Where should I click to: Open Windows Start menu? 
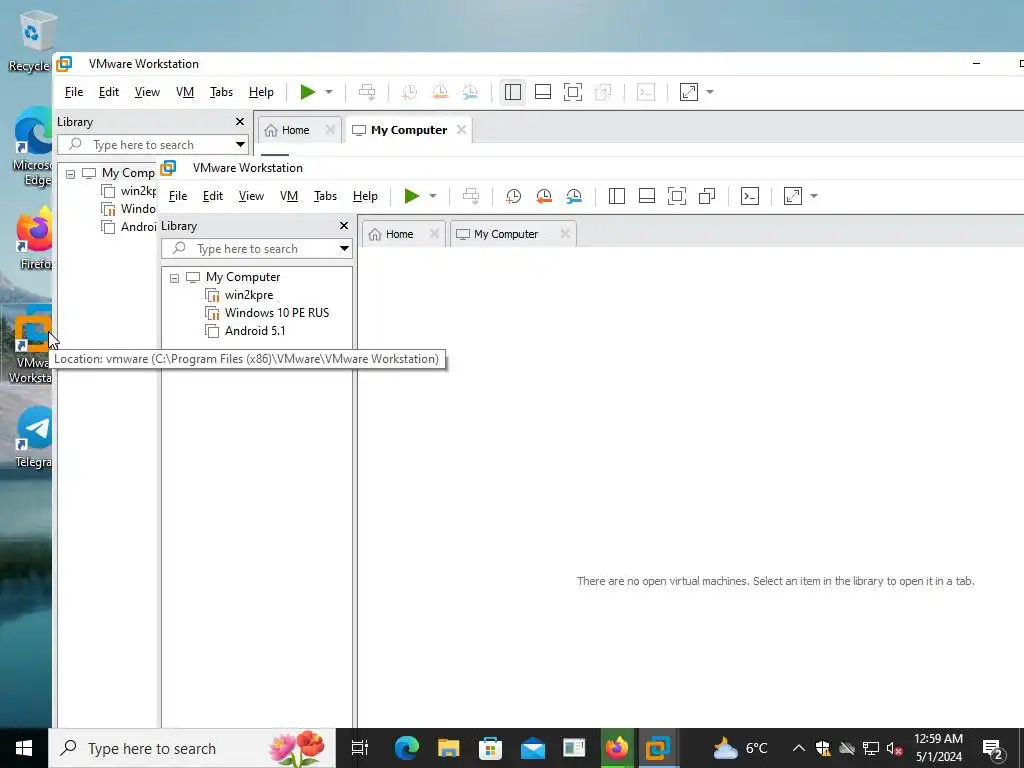[24, 748]
